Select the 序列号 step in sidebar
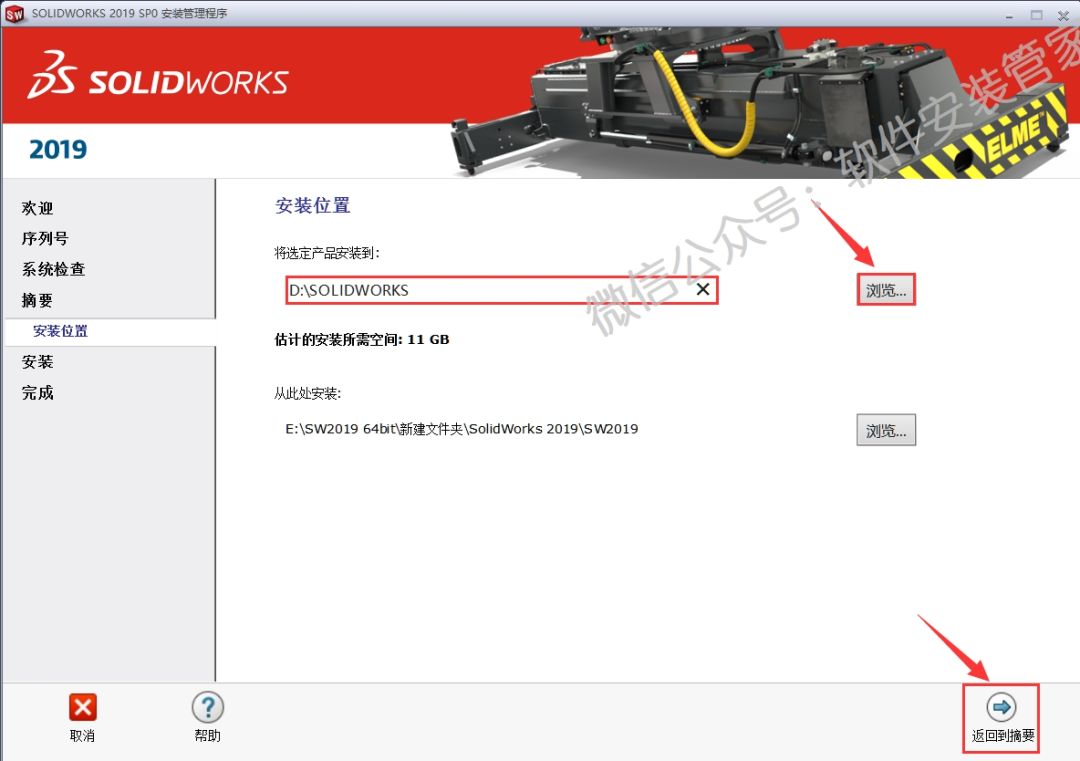1080x761 pixels. click(x=45, y=239)
